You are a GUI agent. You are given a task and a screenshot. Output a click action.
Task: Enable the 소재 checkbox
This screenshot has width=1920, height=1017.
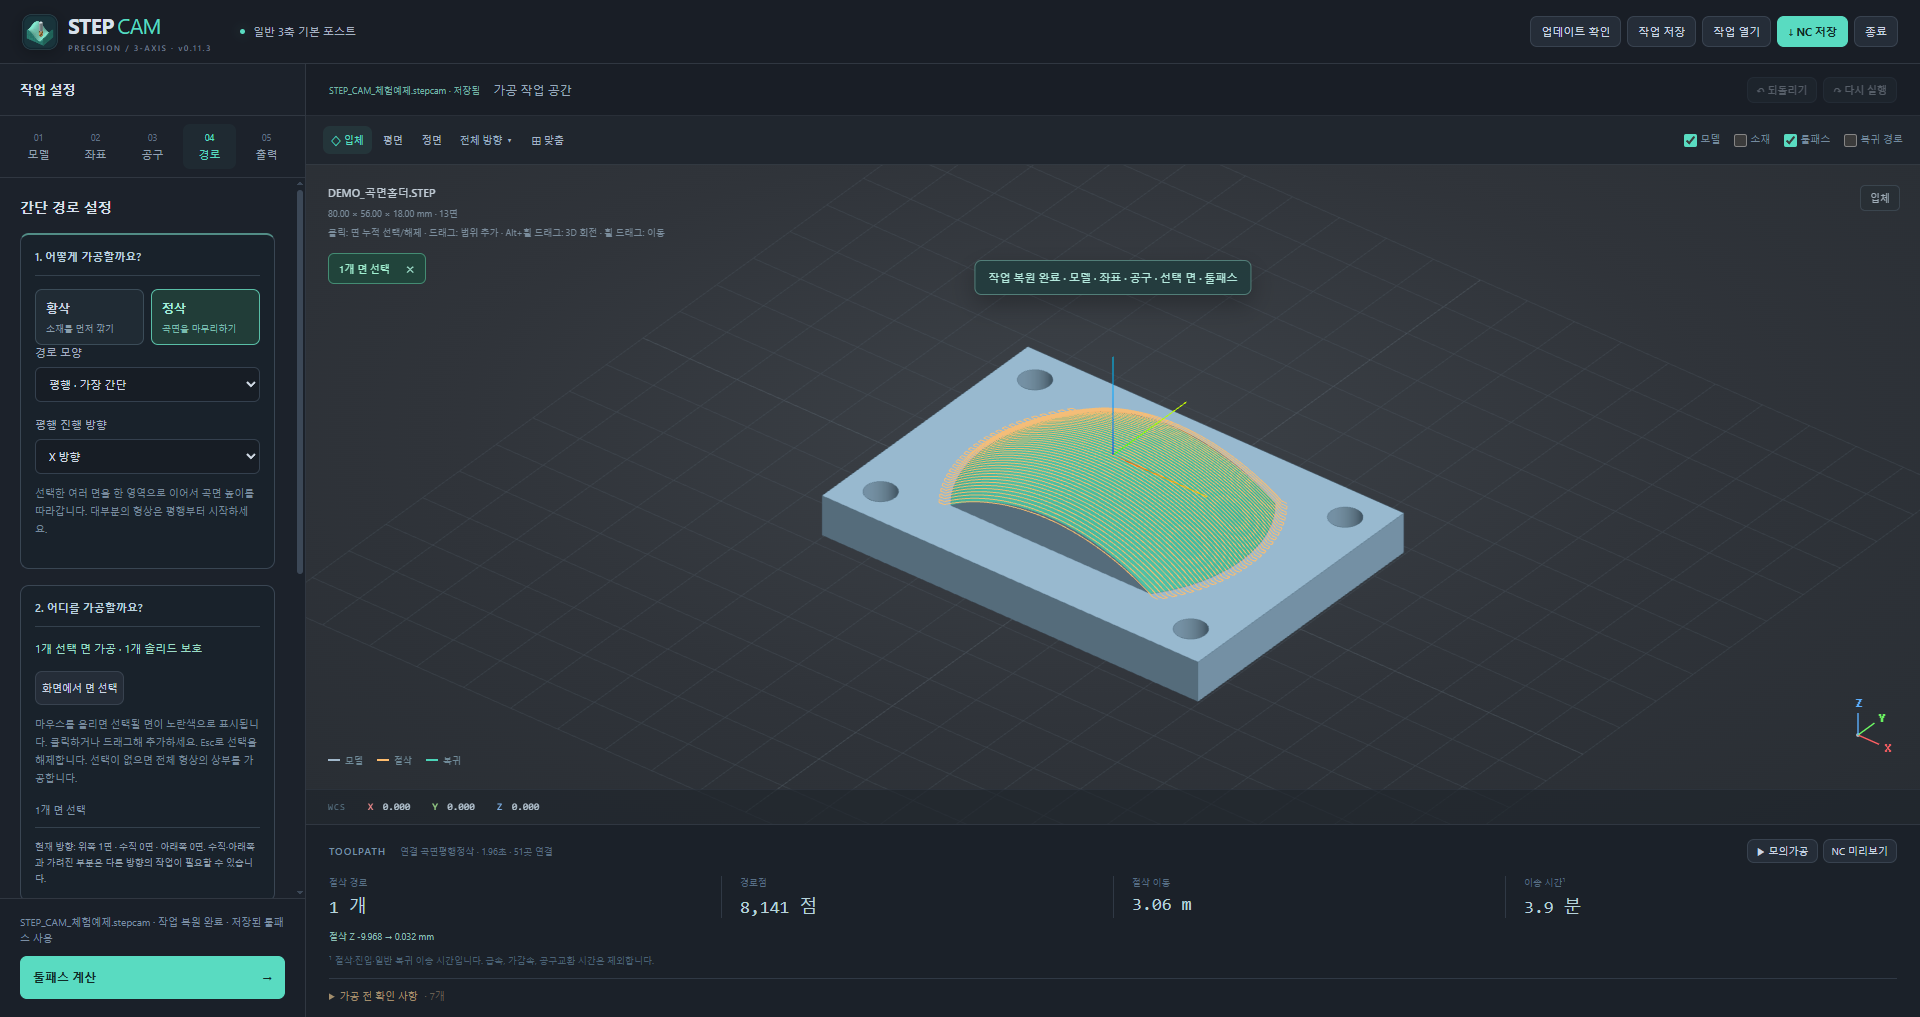point(1740,140)
